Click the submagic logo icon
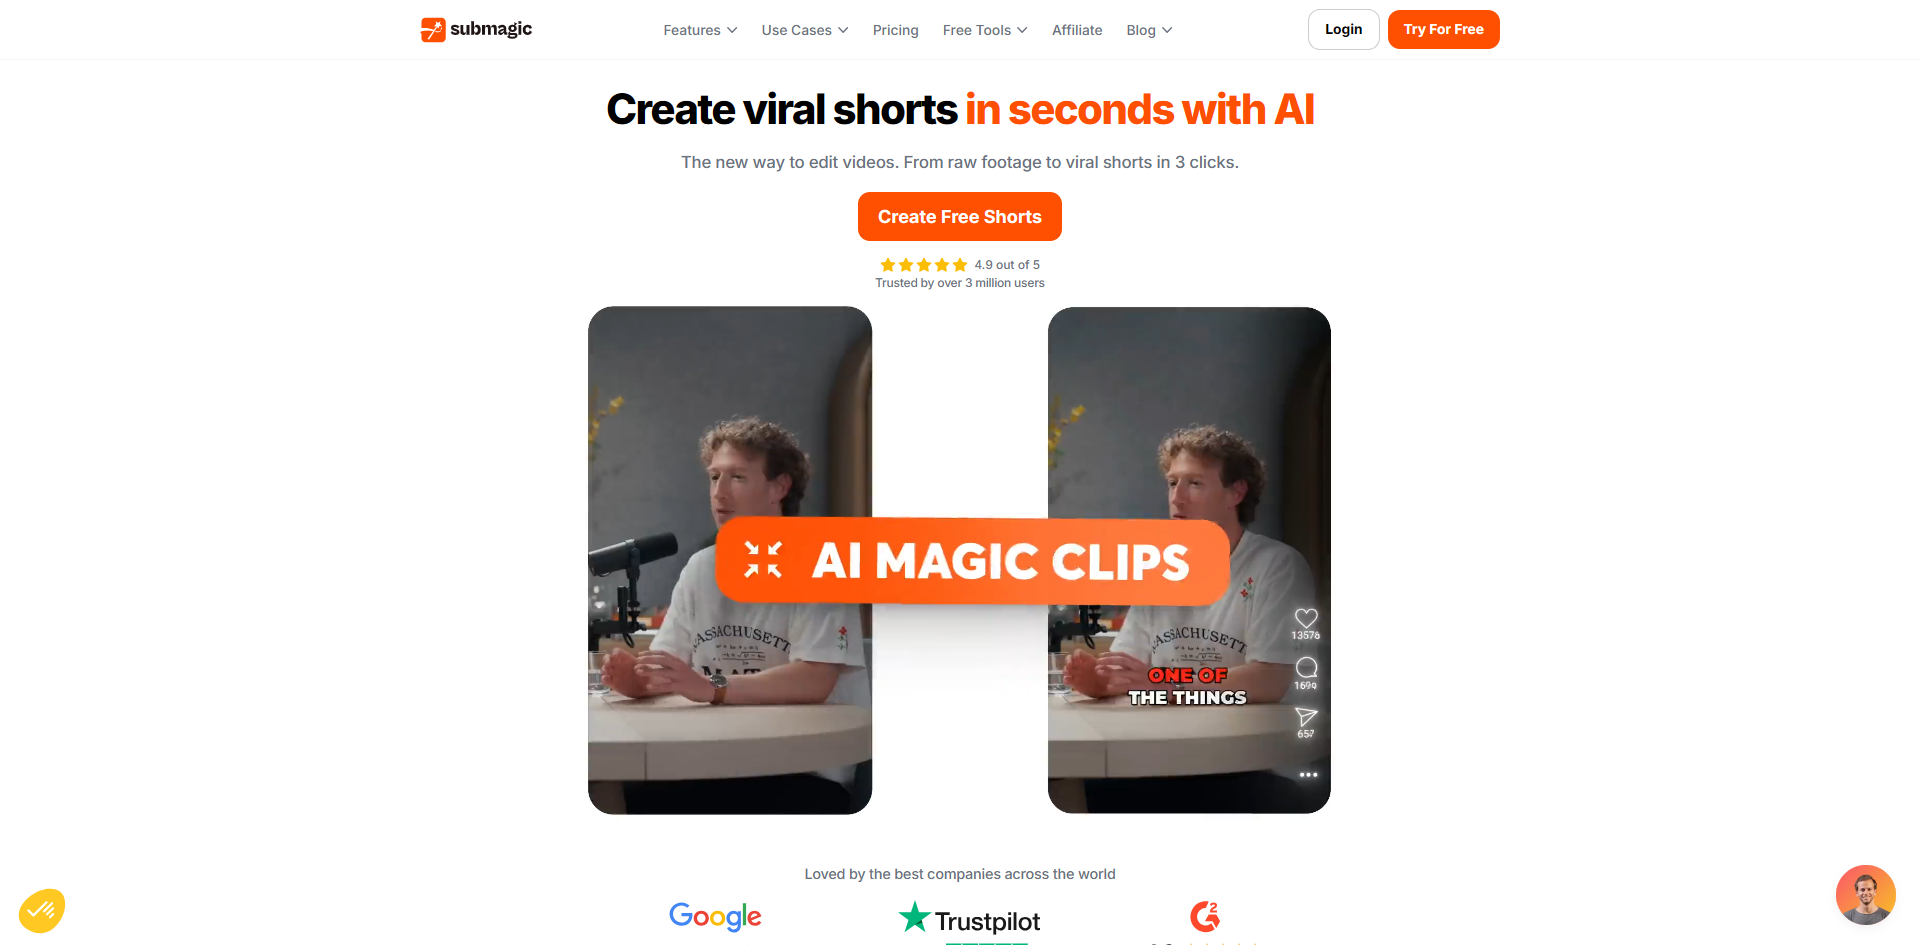This screenshot has width=1920, height=945. point(432,30)
